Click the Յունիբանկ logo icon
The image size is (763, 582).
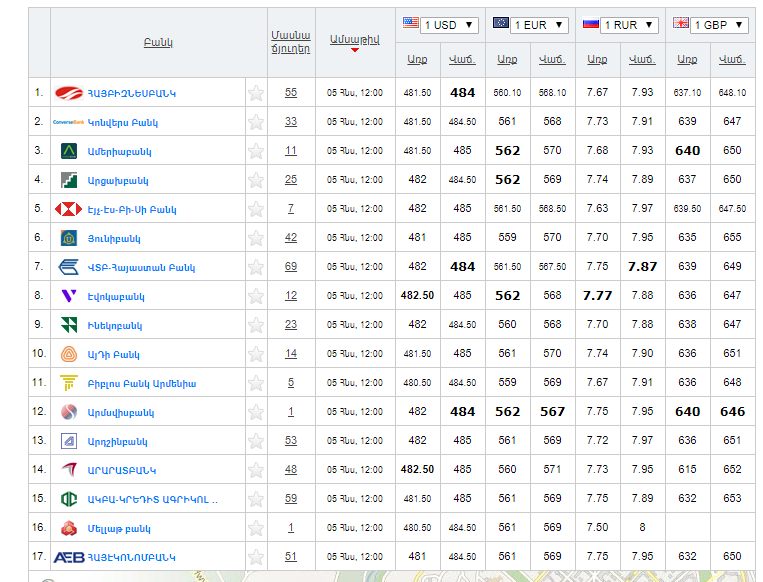[x=69, y=238]
